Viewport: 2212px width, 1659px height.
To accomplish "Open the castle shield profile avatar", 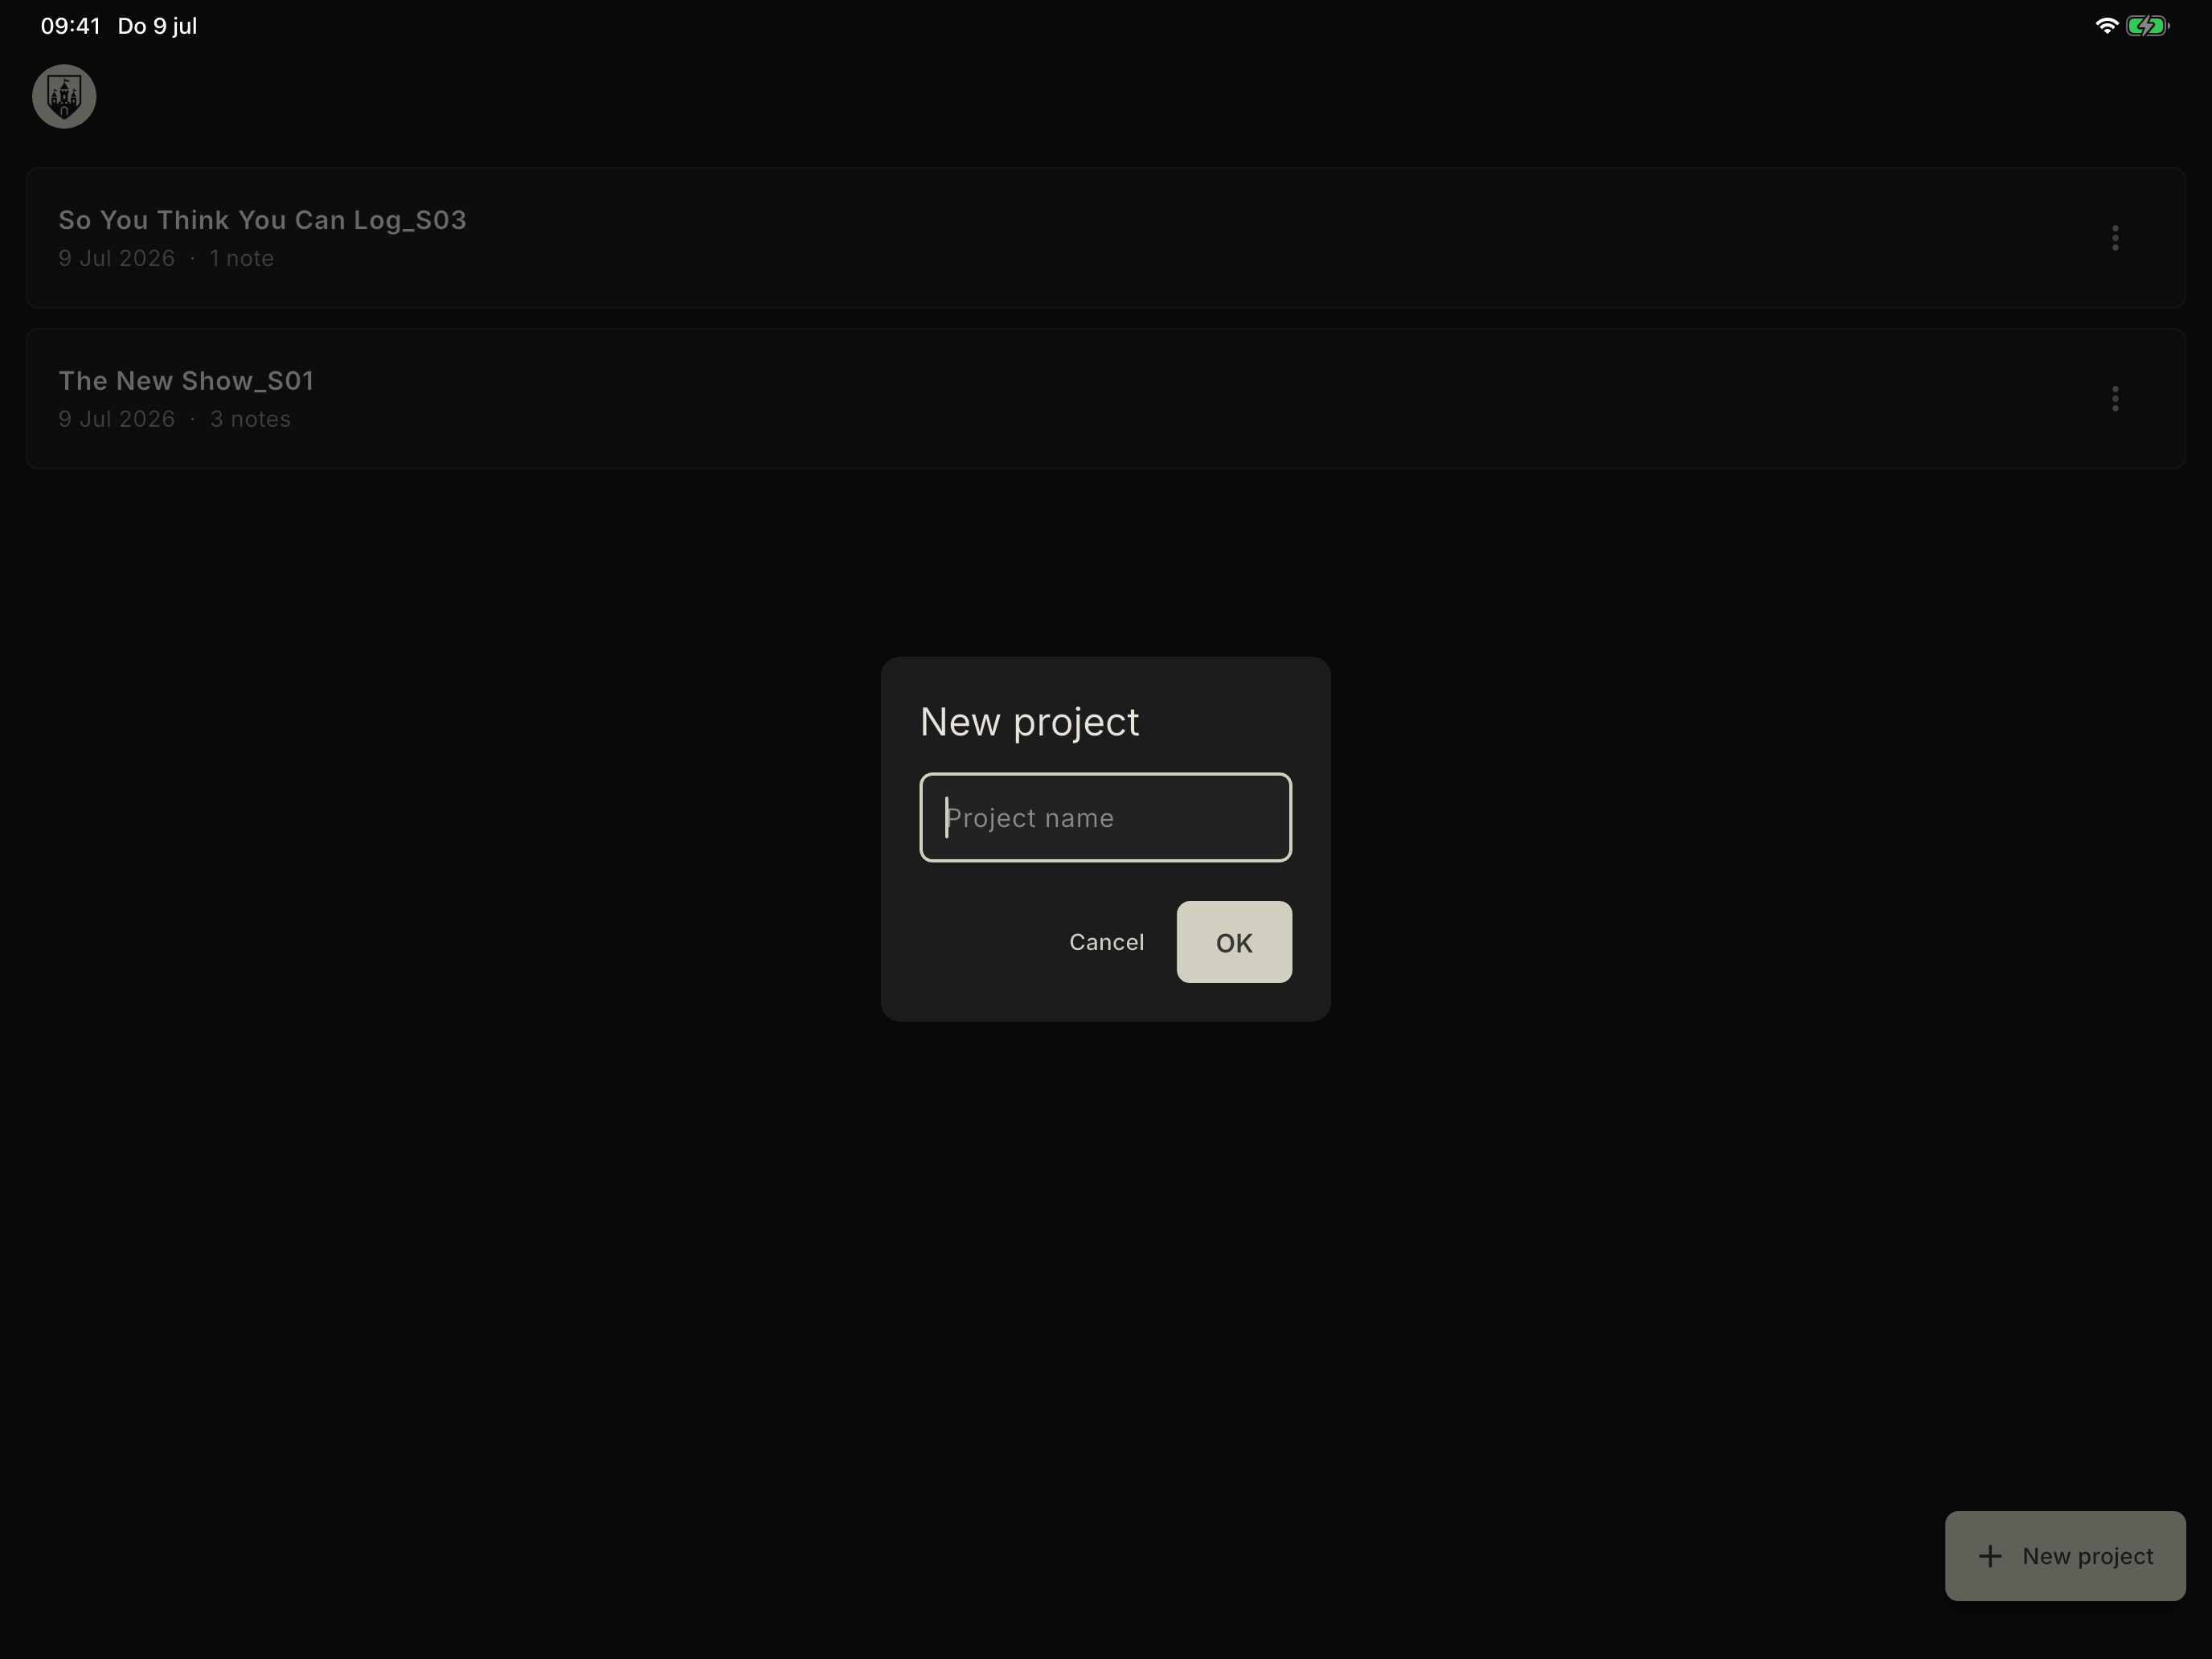I will pyautogui.click(x=64, y=96).
